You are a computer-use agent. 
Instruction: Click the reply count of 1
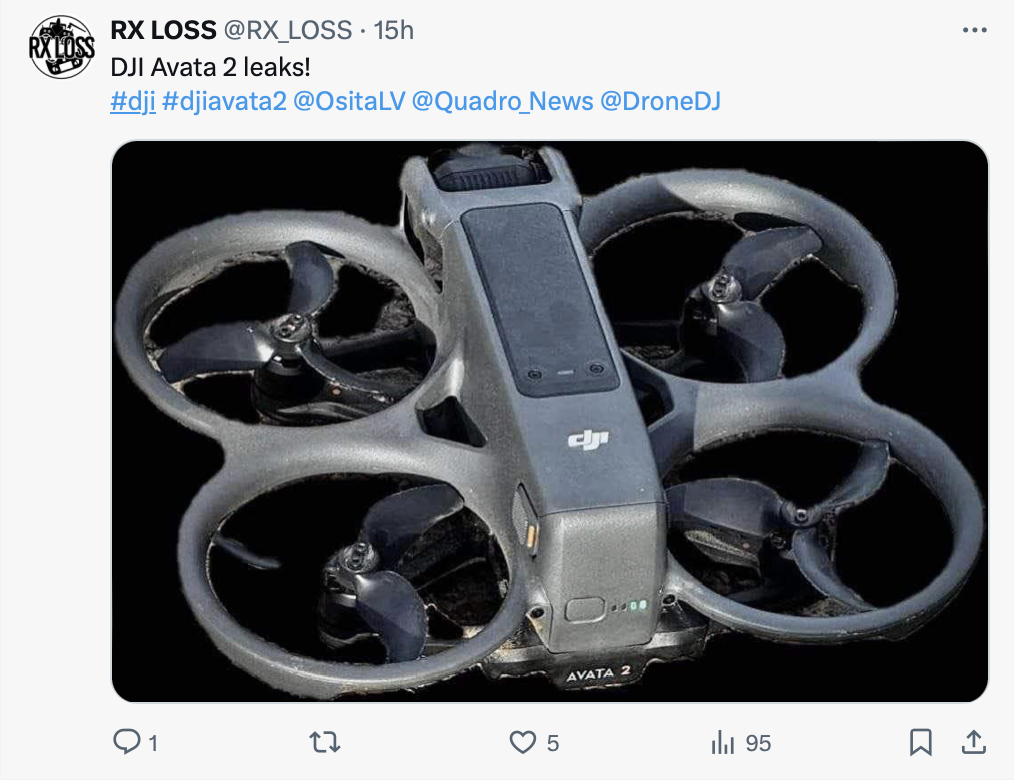coord(153,743)
